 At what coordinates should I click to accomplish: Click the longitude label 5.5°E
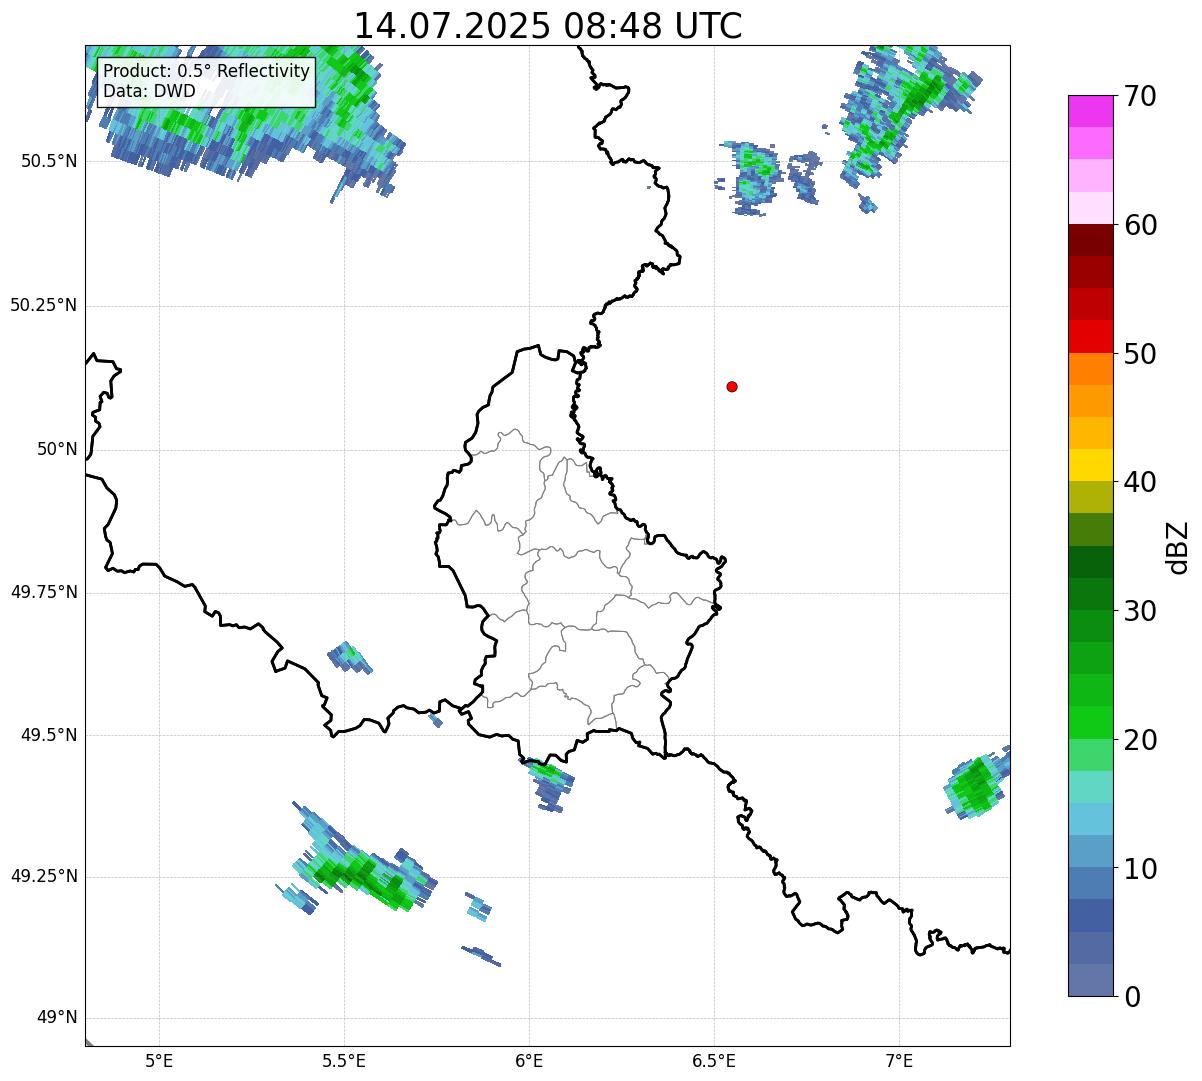pyautogui.click(x=344, y=1060)
